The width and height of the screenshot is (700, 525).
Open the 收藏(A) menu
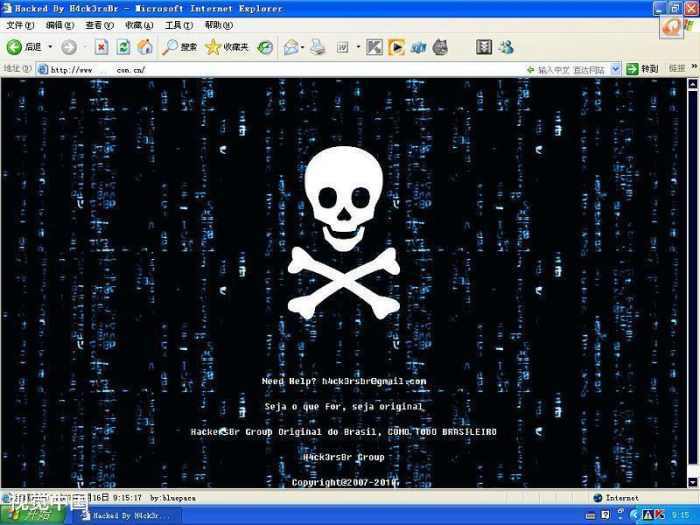click(139, 25)
